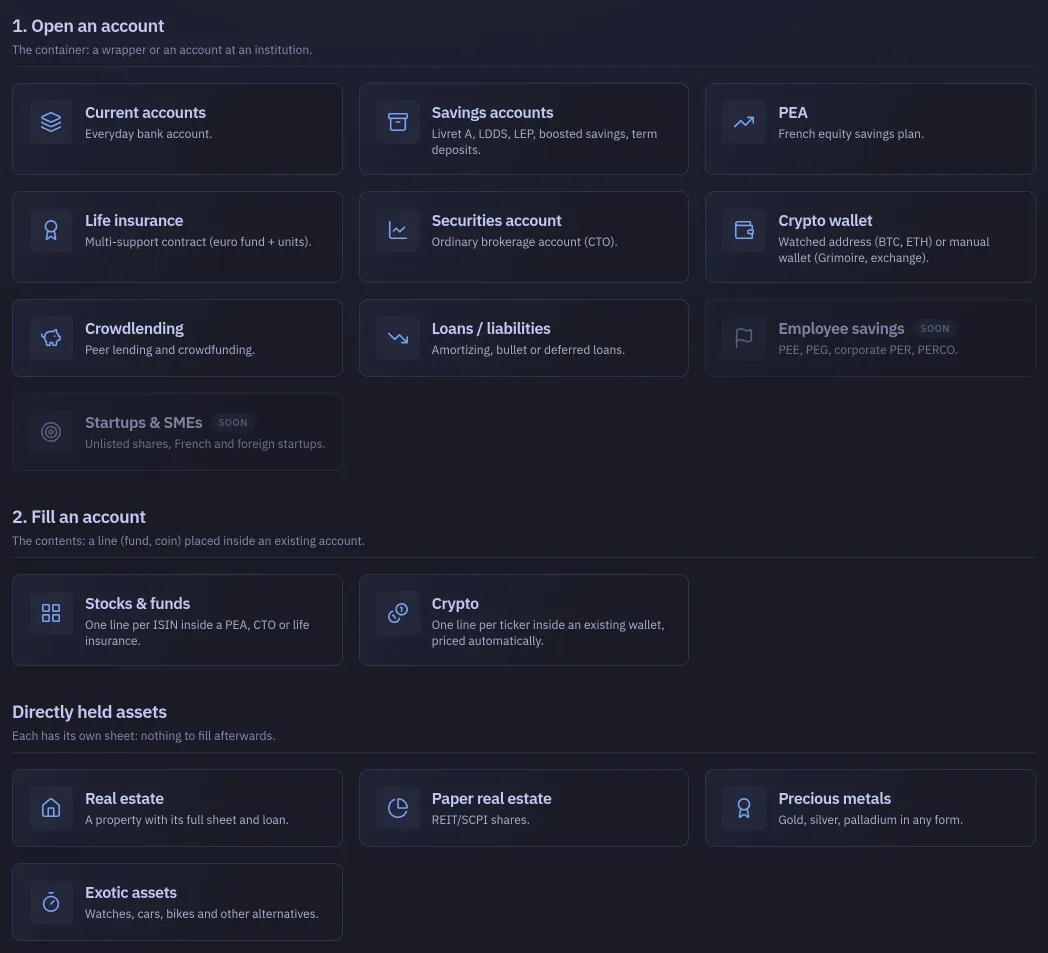The image size is (1048, 953).
Task: Select the pie chart icon on Paper real estate
Action: (x=398, y=808)
